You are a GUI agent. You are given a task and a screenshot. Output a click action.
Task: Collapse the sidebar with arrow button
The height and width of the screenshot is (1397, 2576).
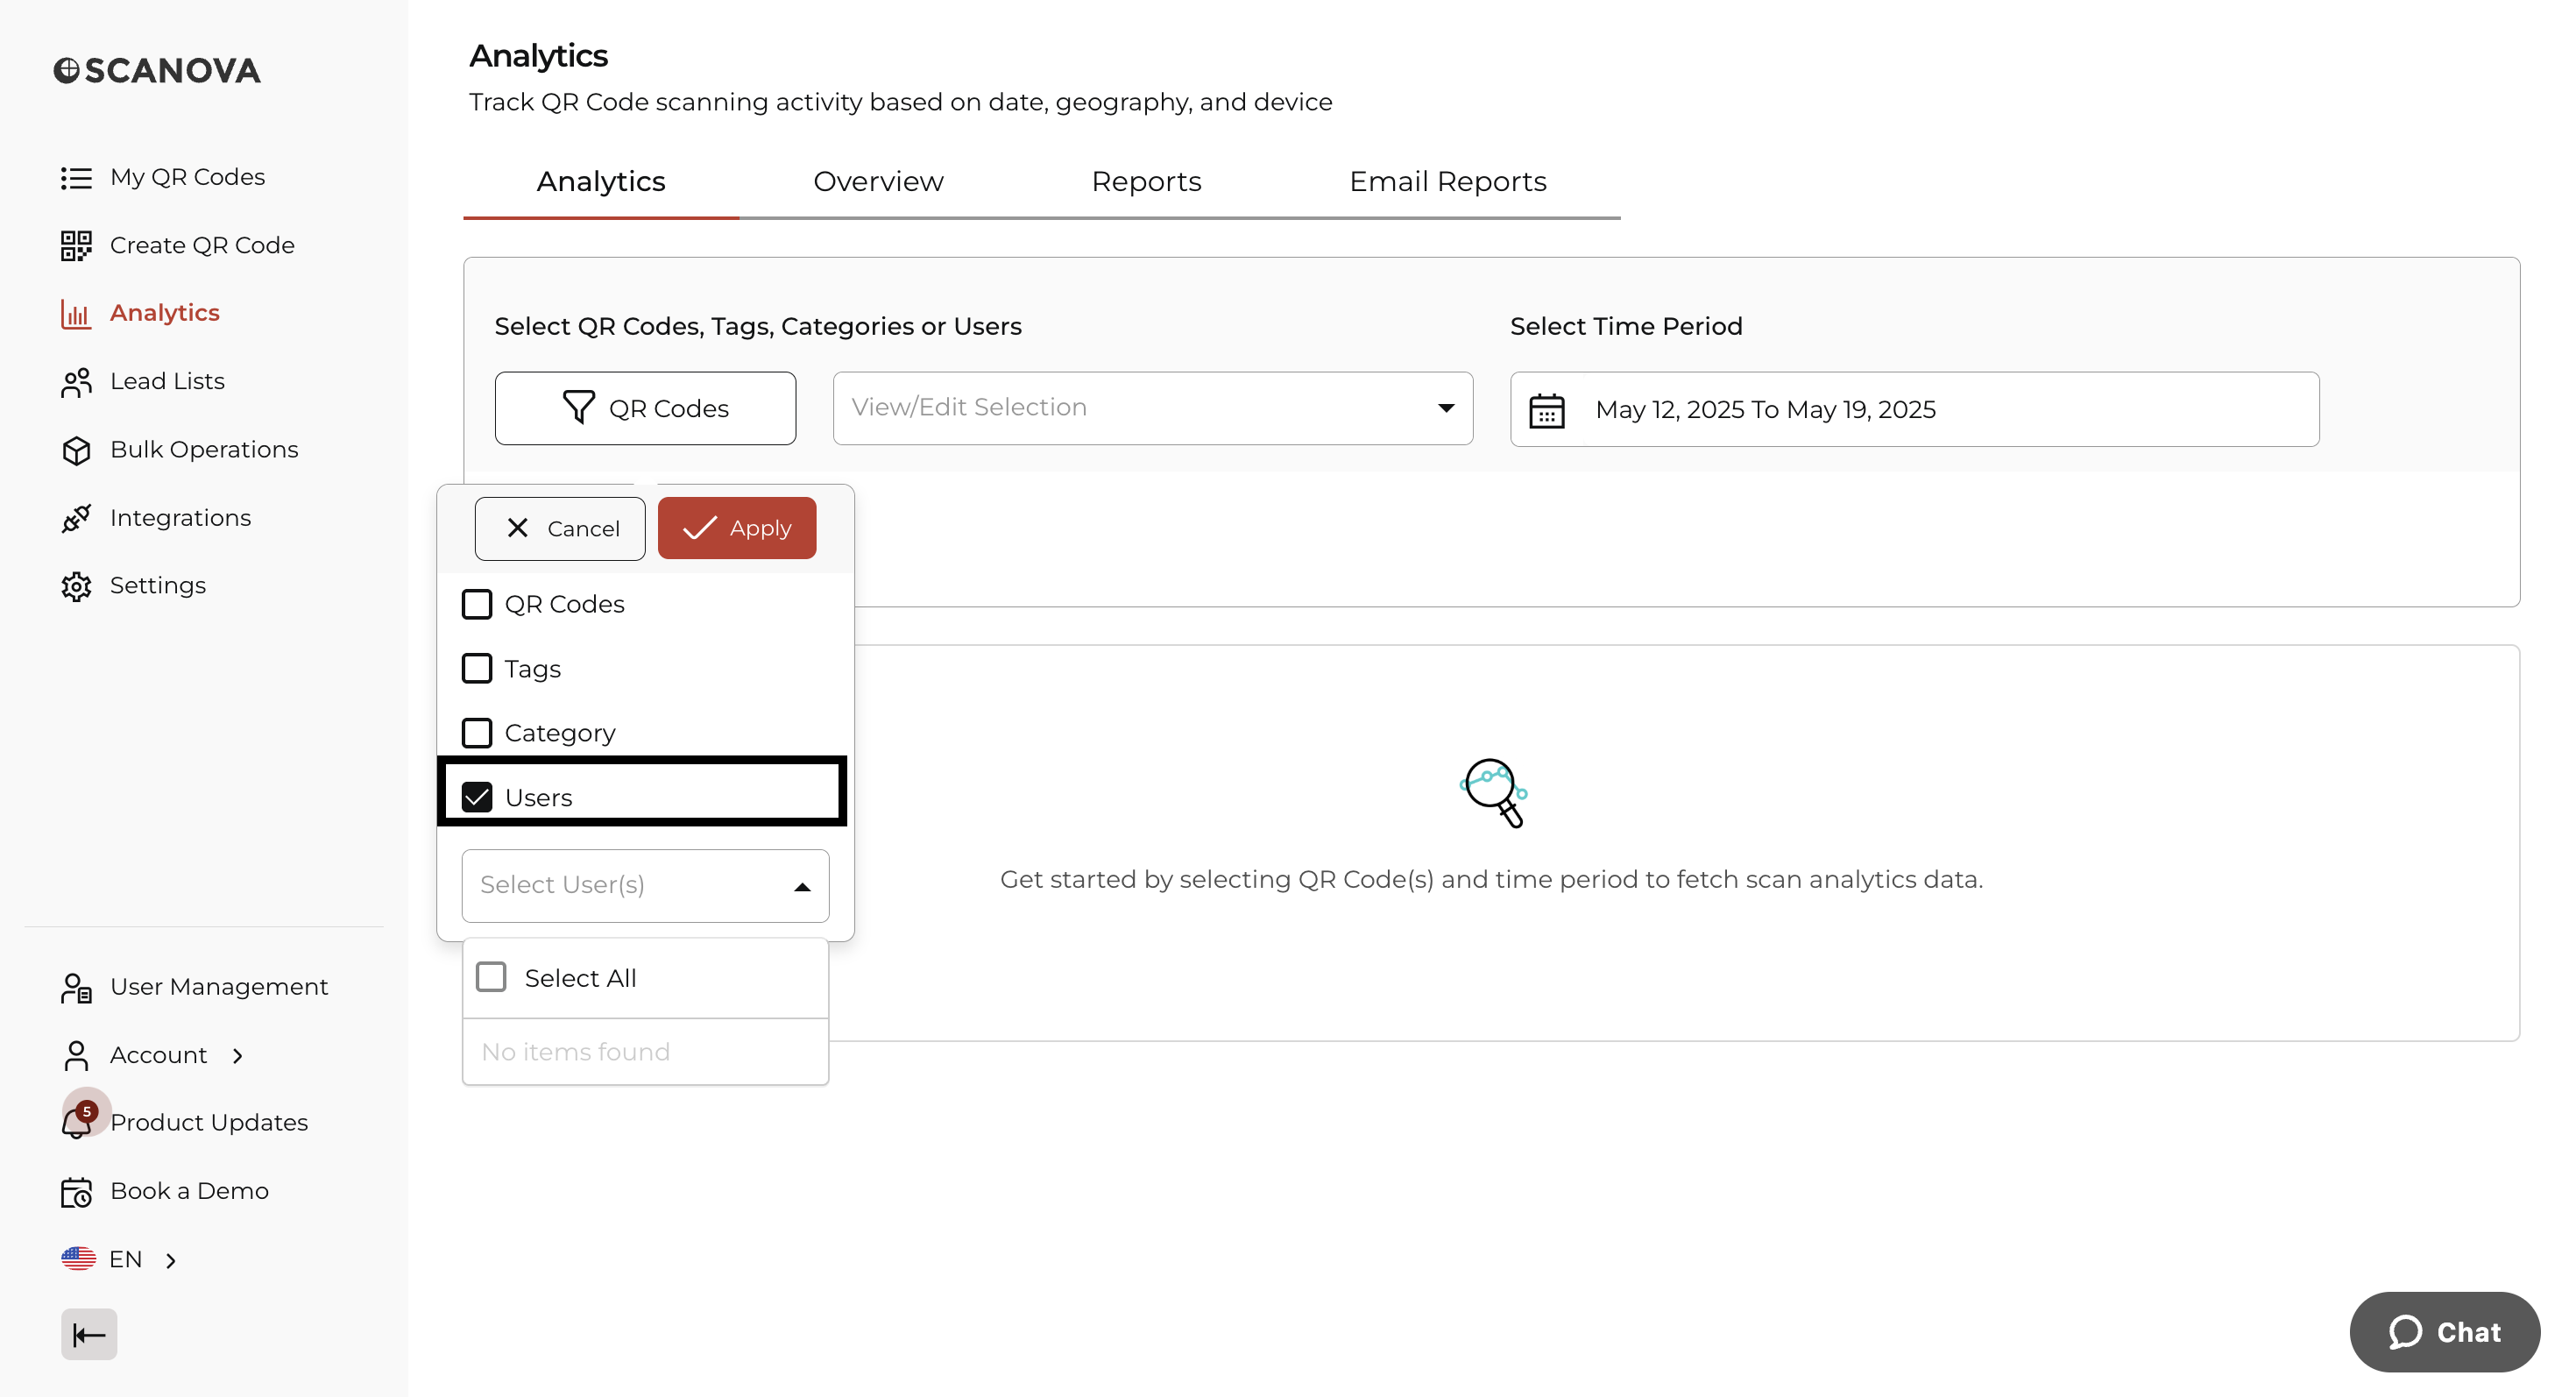click(x=89, y=1335)
